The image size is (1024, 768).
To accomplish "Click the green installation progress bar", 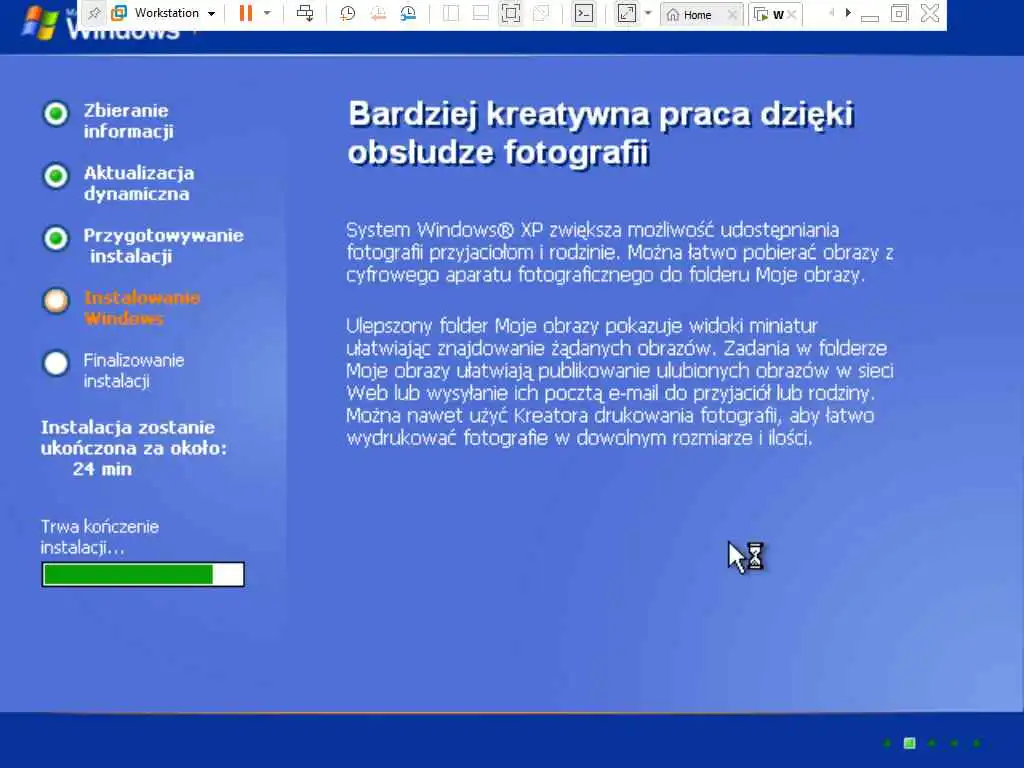I will coord(143,575).
